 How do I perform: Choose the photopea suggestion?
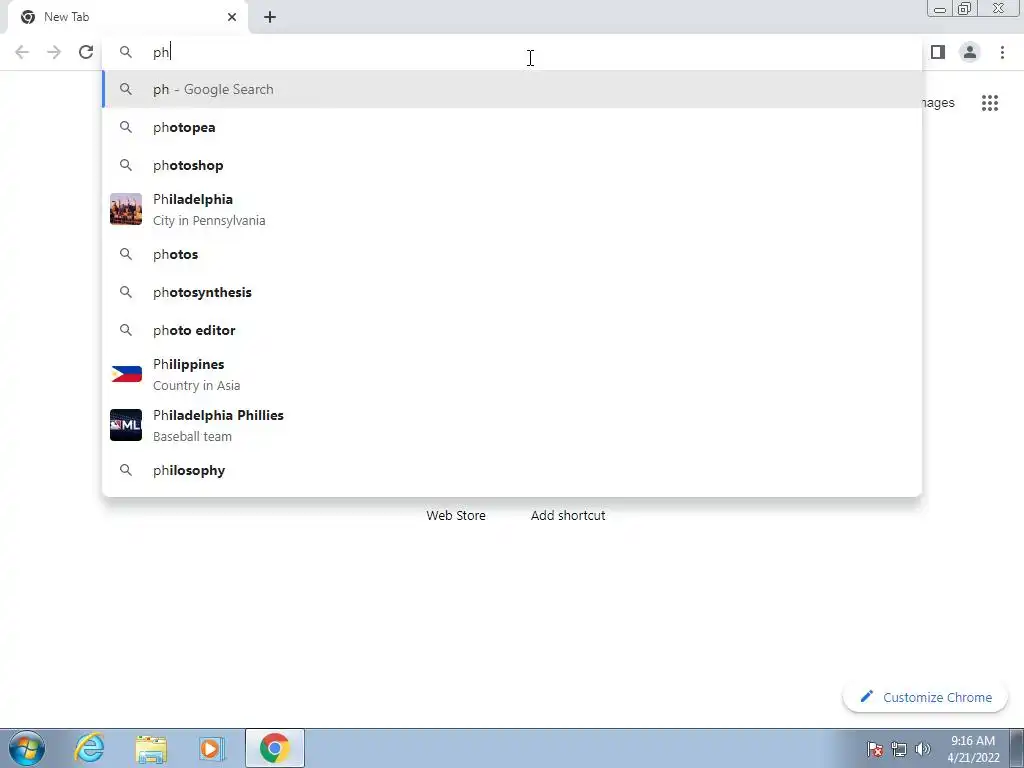click(512, 127)
